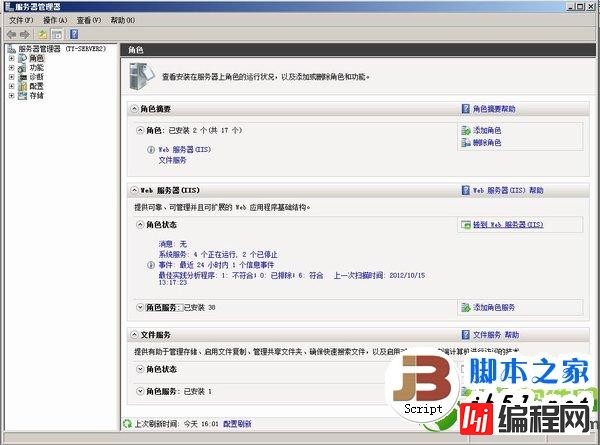Toggle the console tree toolbar icon
The image size is (600, 445).
pos(57,34)
